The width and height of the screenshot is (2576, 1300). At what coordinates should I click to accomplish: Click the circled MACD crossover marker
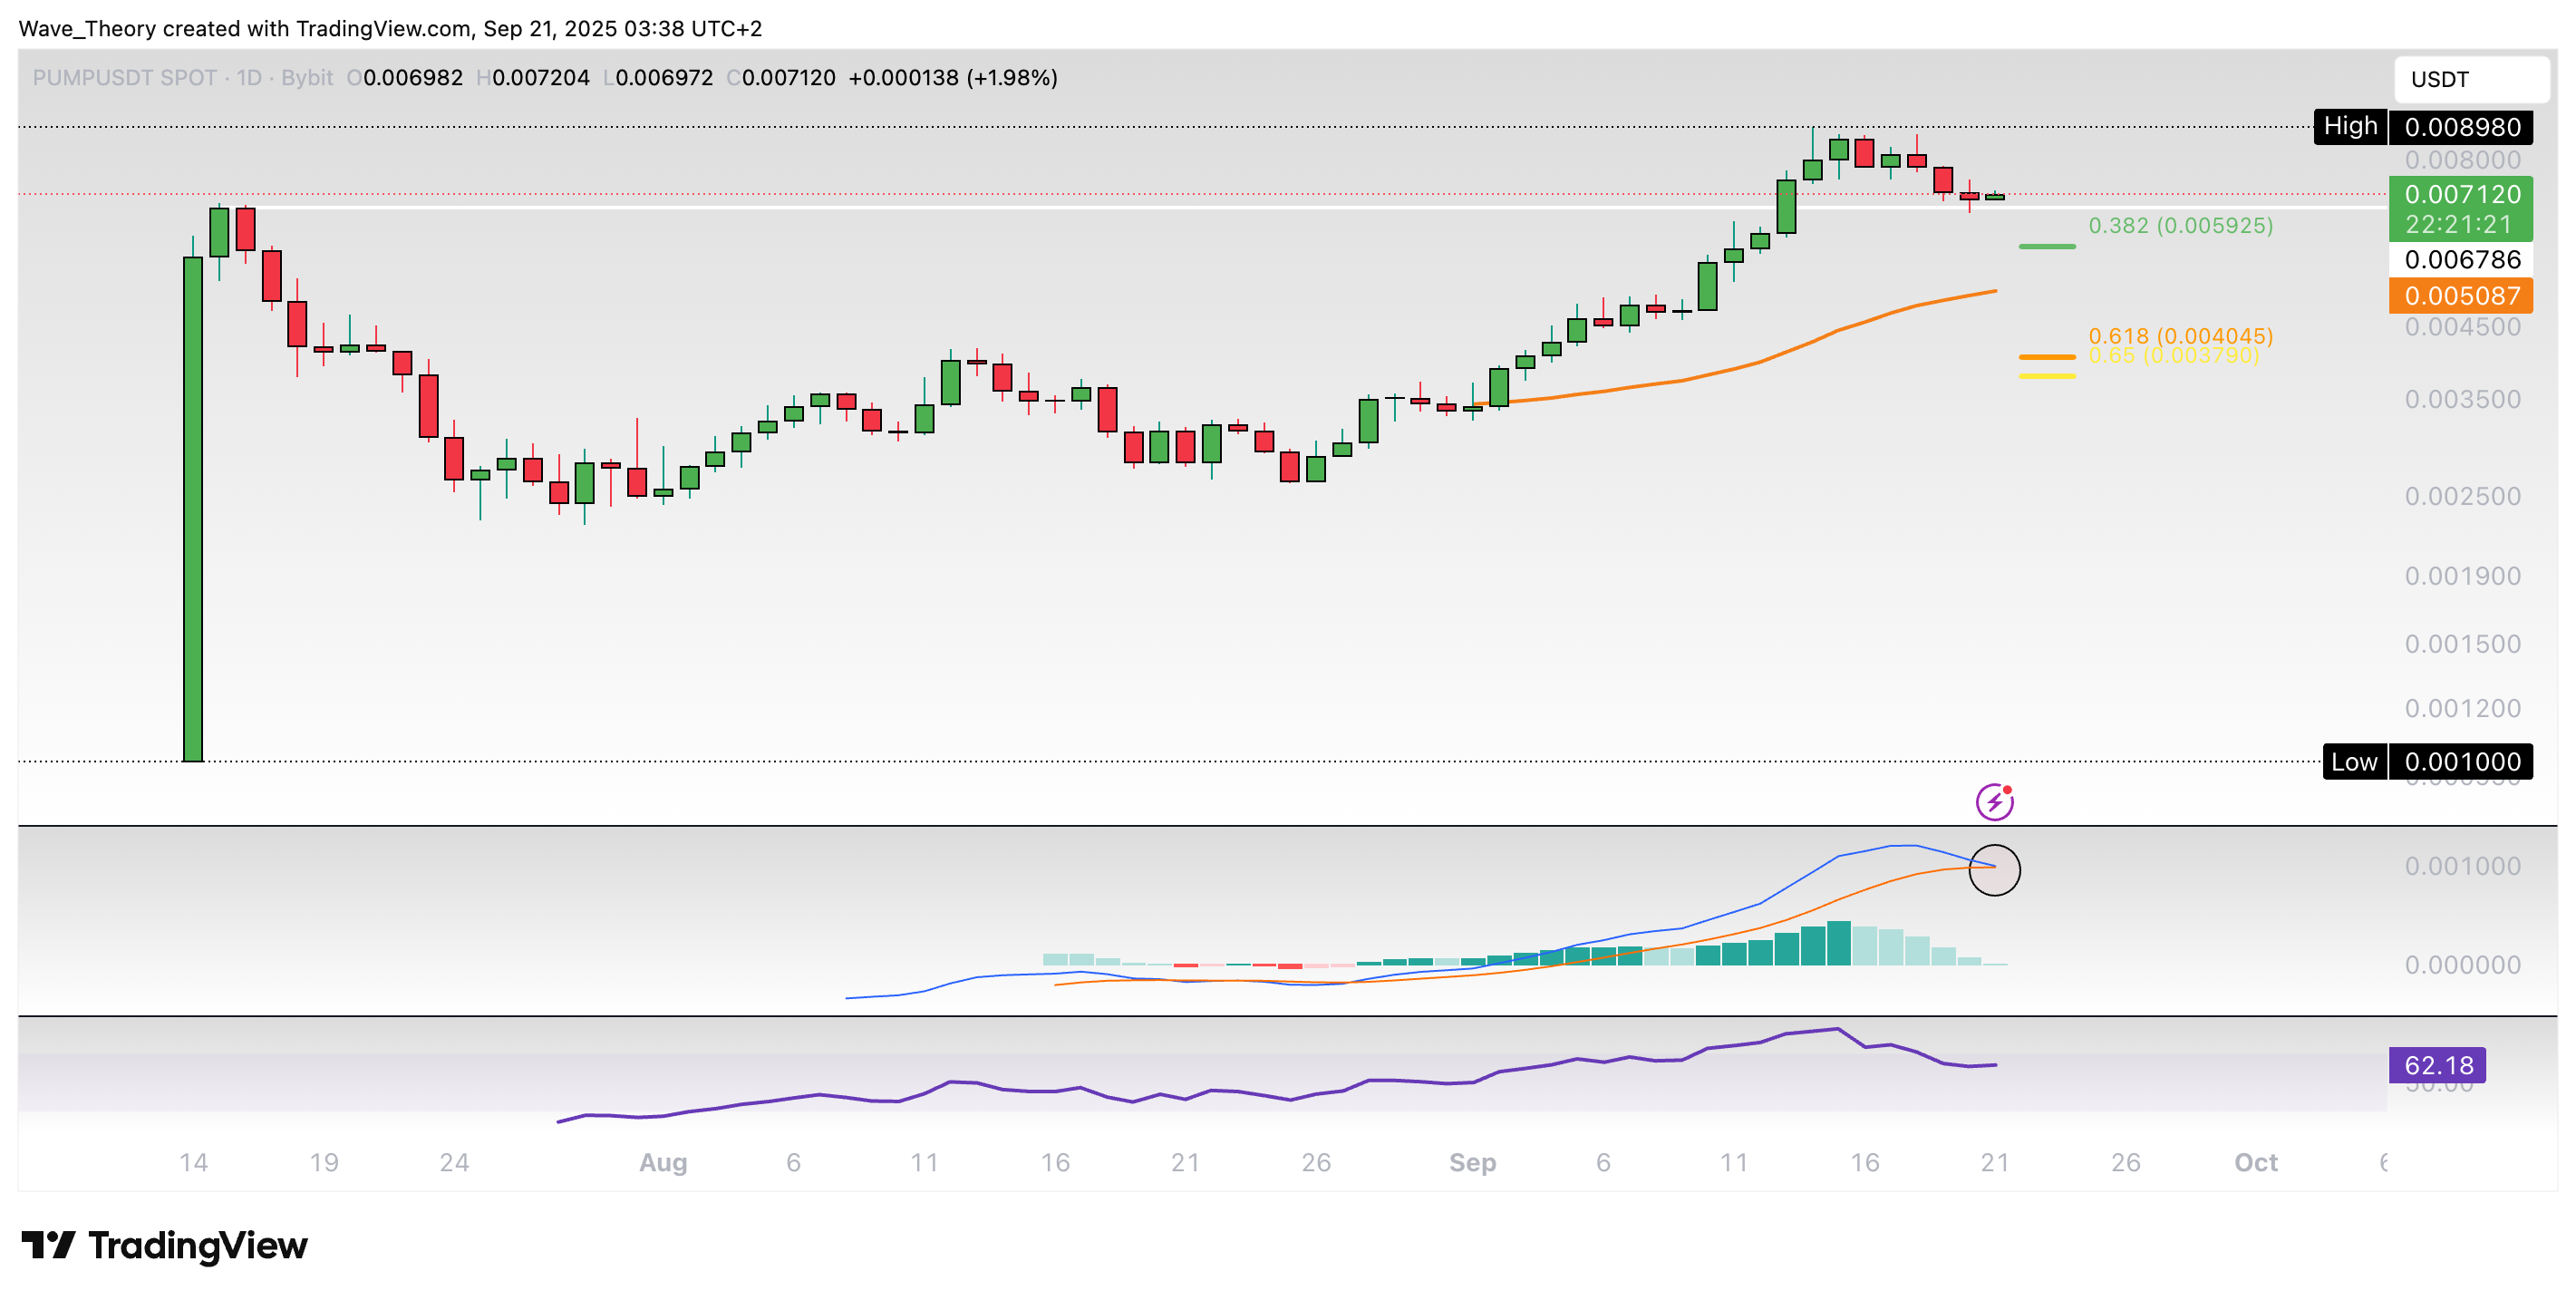pyautogui.click(x=1994, y=870)
